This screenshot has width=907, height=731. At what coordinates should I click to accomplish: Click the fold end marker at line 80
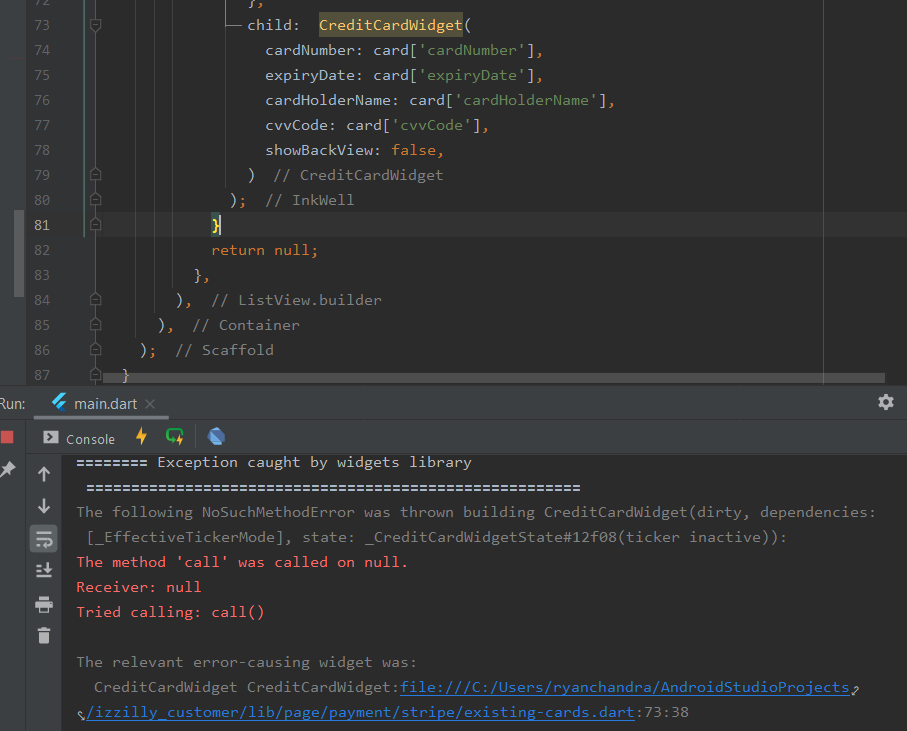(95, 200)
